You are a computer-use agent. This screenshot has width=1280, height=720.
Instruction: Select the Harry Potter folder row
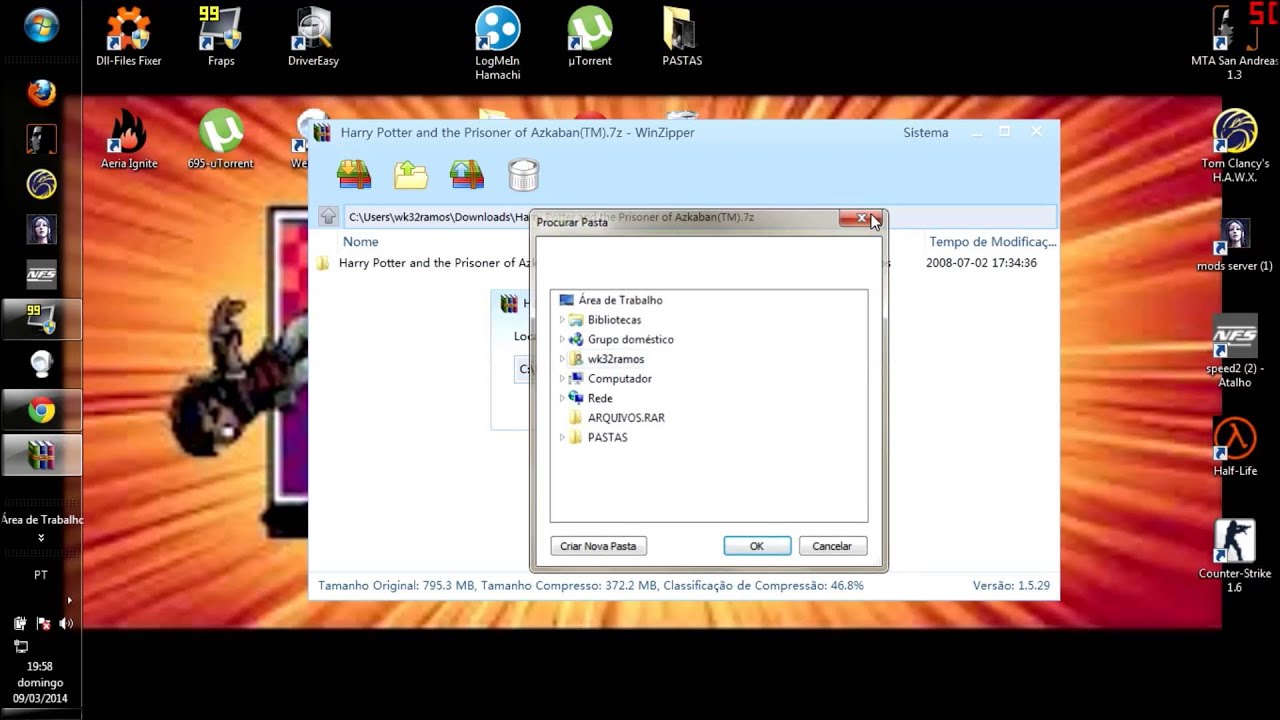click(683, 263)
